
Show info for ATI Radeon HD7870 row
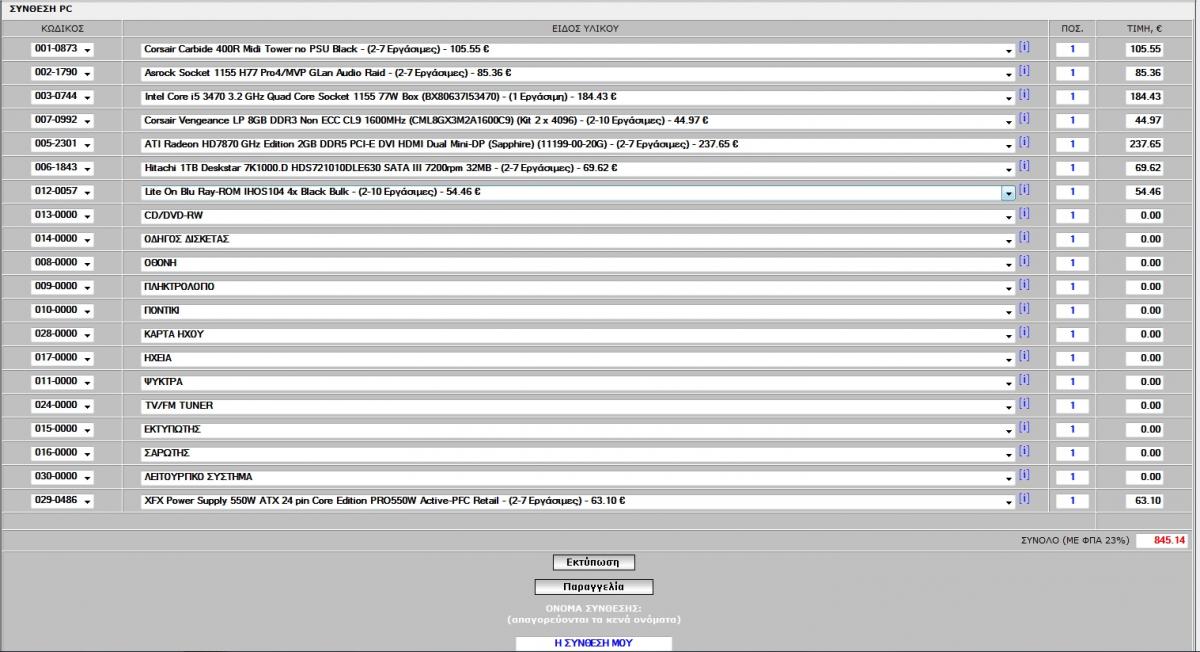coord(1024,142)
